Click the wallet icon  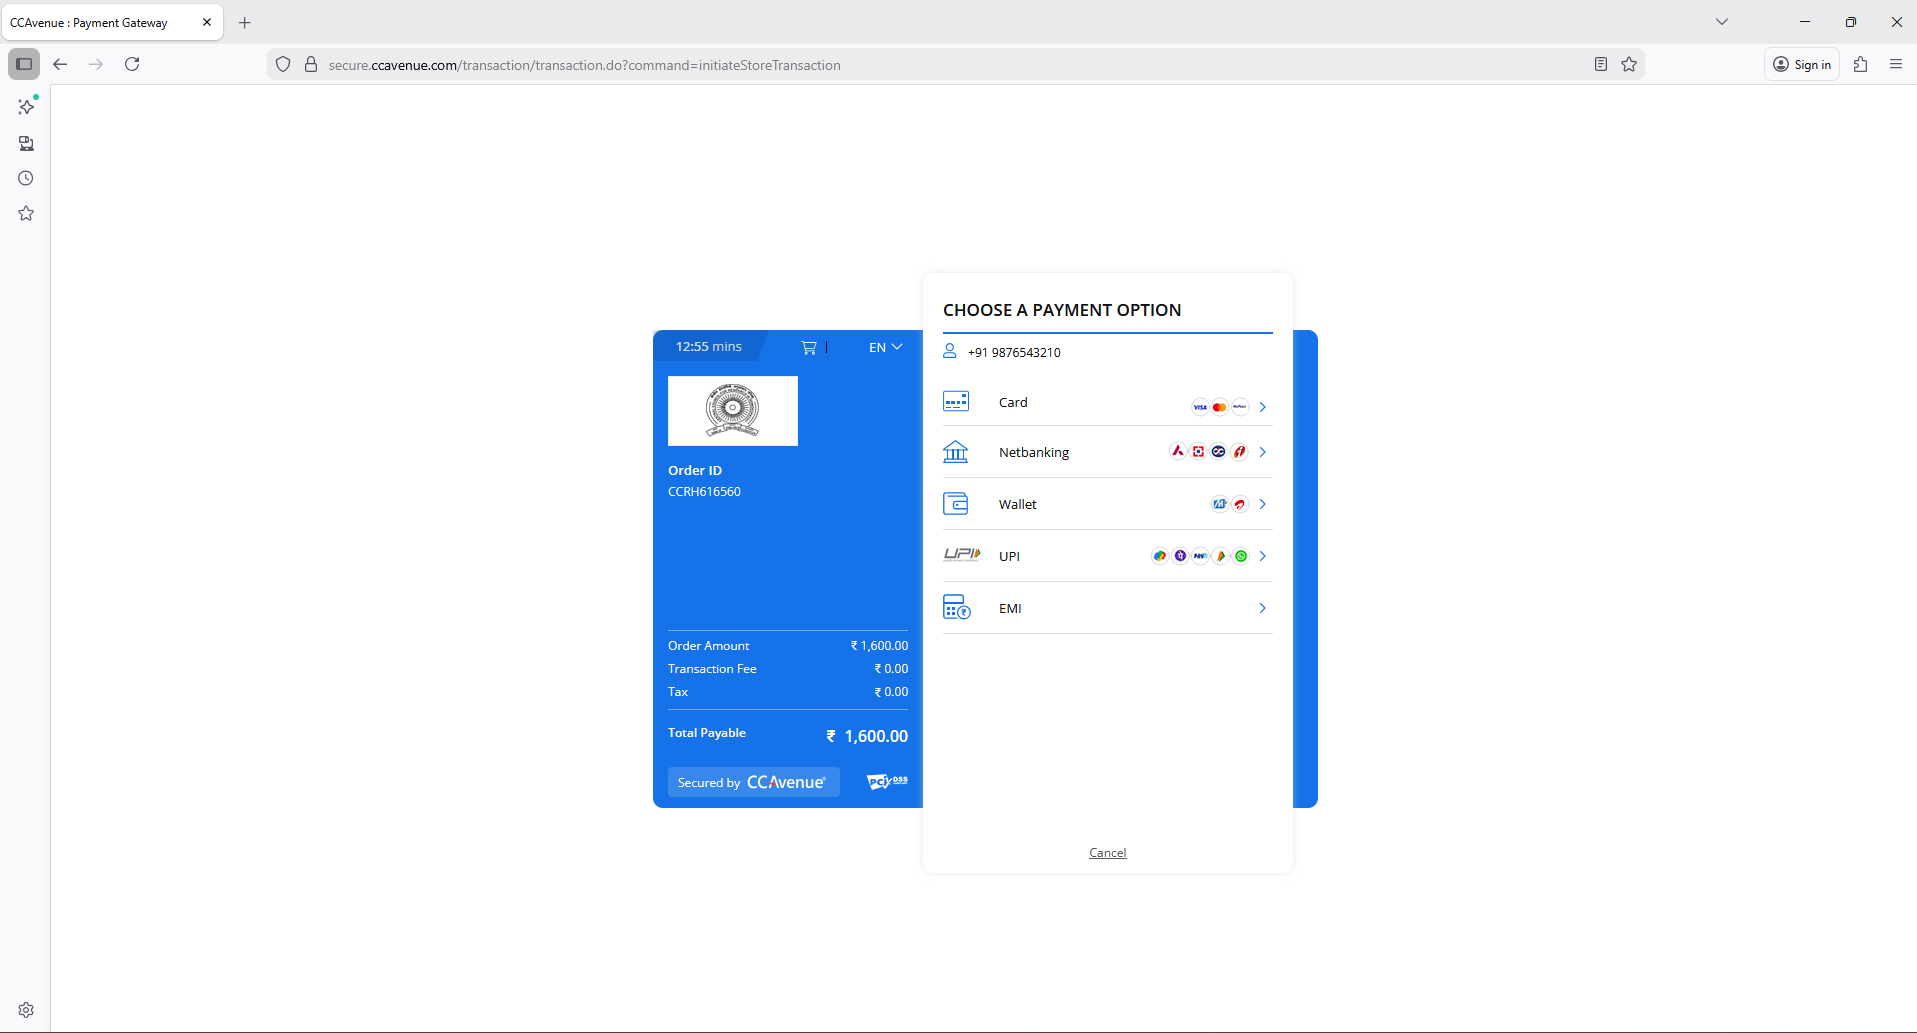click(x=956, y=504)
